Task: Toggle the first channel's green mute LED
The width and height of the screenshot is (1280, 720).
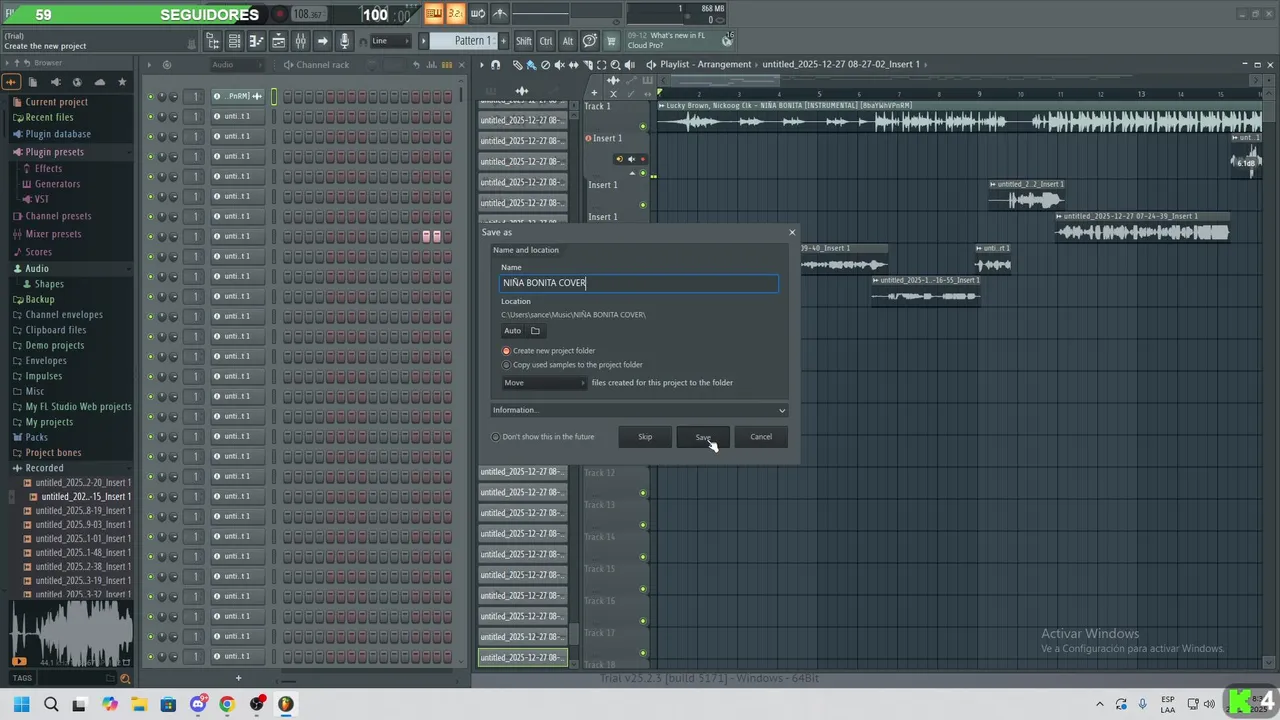Action: pos(150,97)
